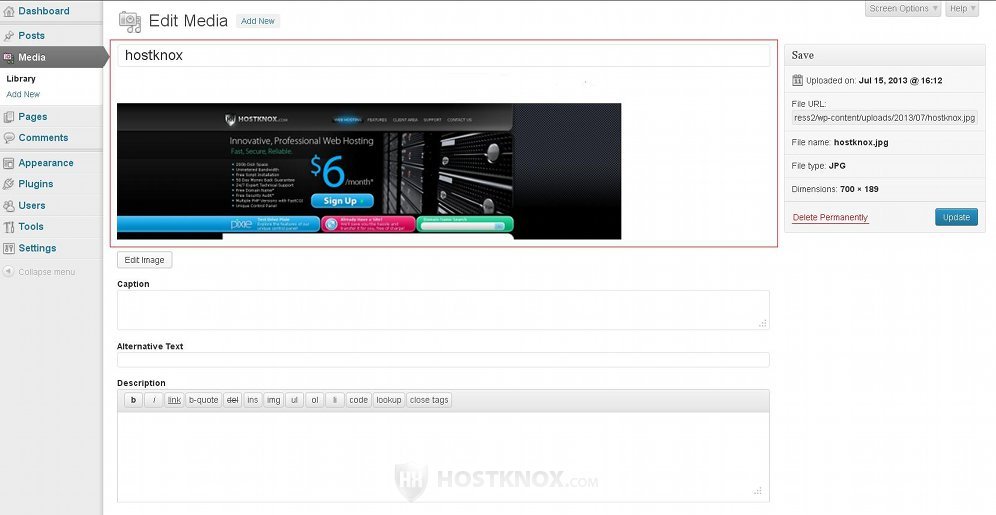Click the Collapse menu arrow icon
The image size is (996, 515).
[8, 272]
